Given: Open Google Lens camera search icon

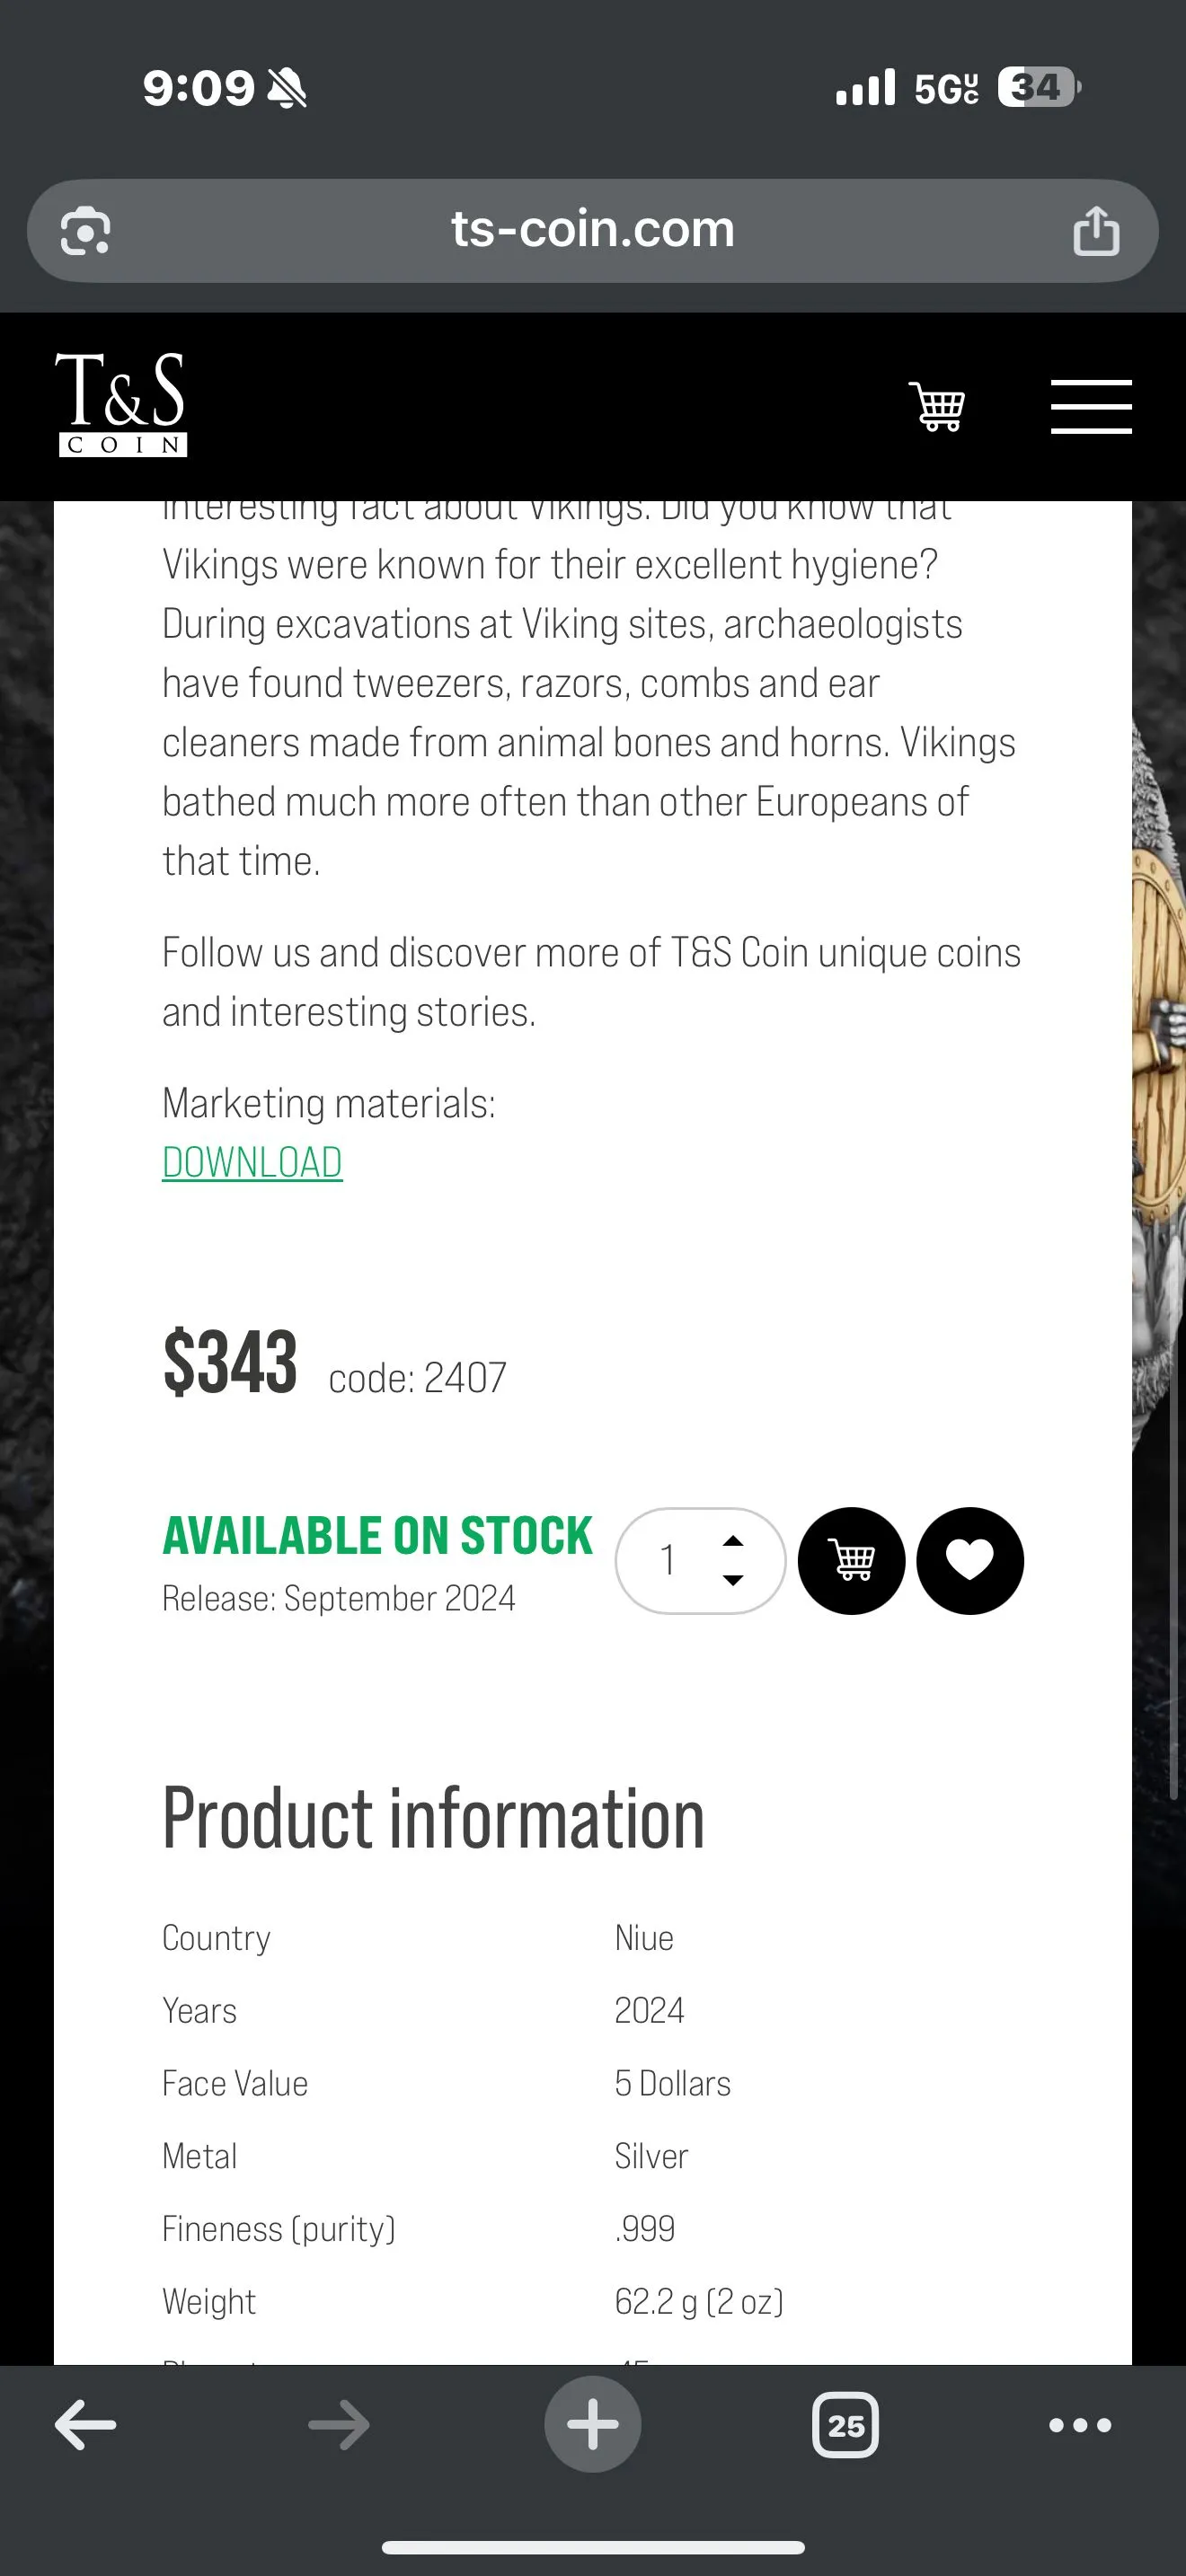Looking at the screenshot, I should (85, 231).
